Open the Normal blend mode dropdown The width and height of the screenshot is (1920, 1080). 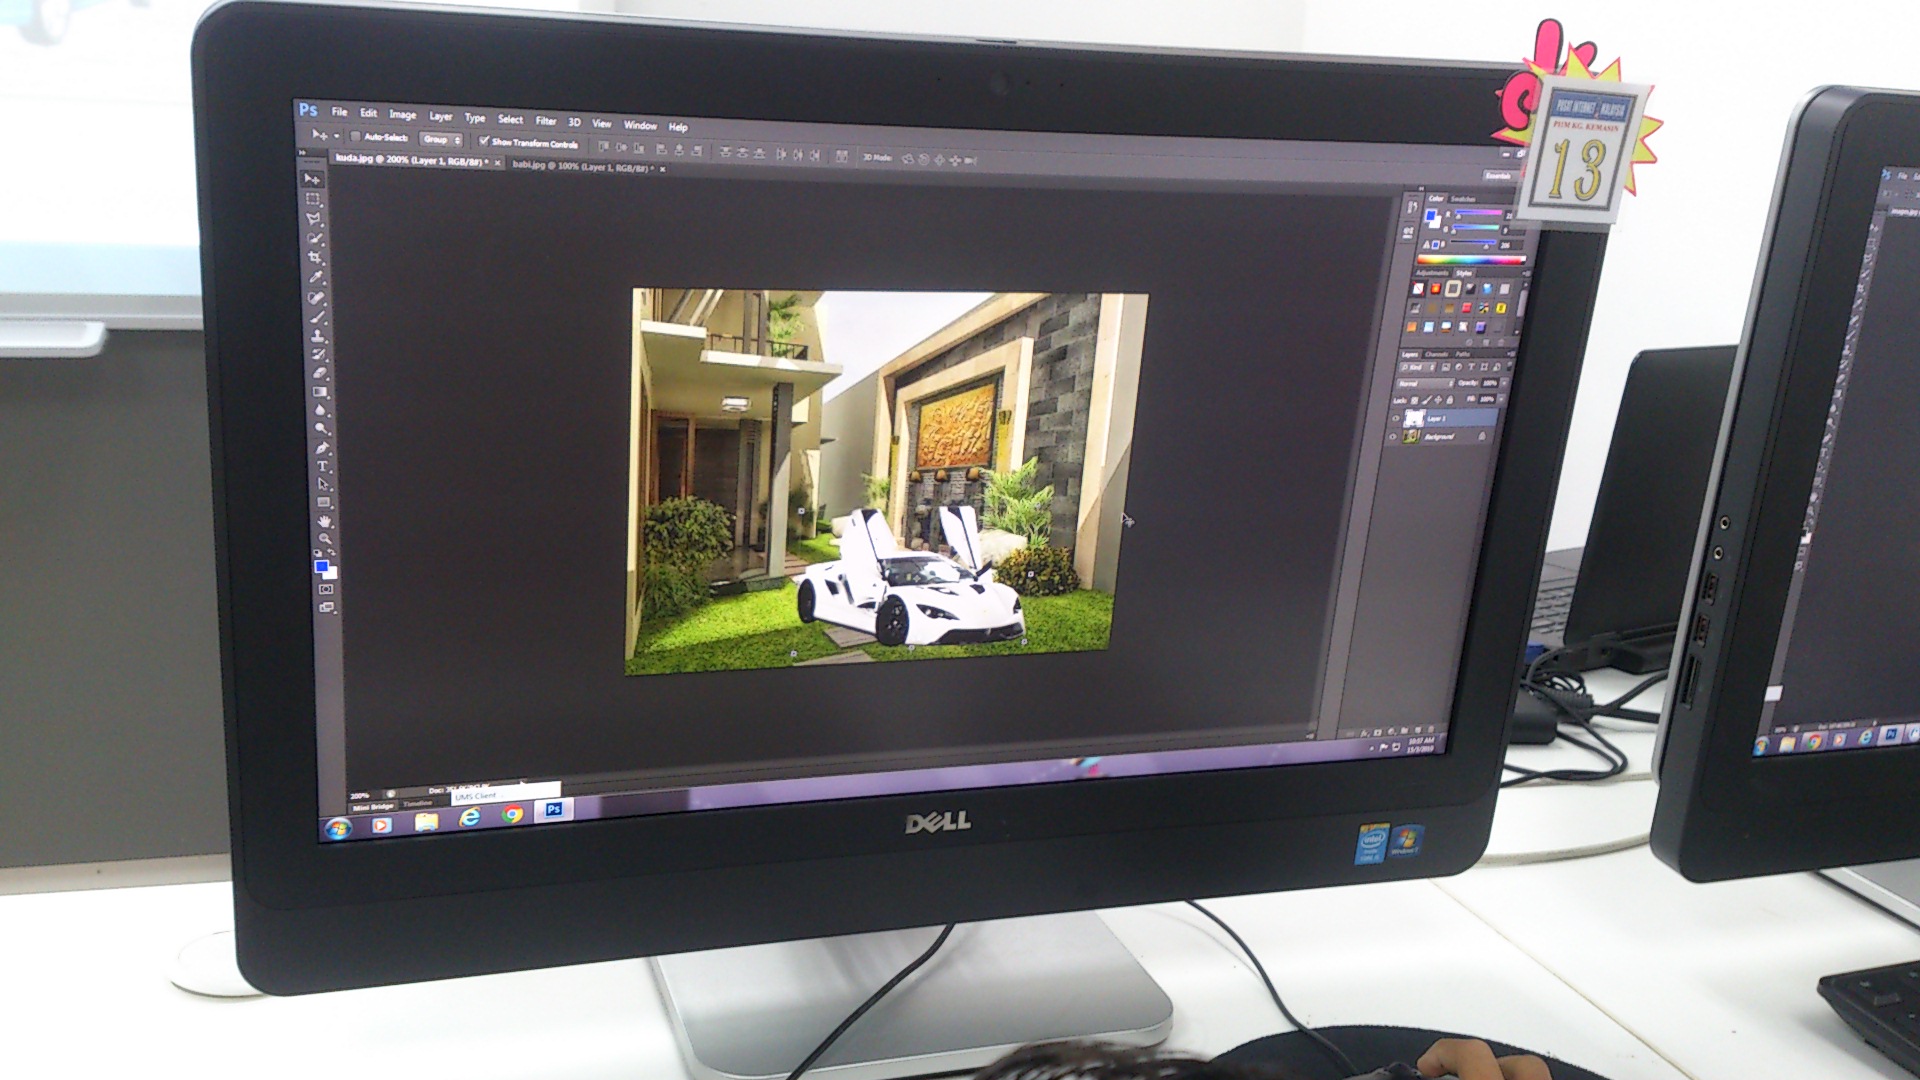coord(1425,384)
